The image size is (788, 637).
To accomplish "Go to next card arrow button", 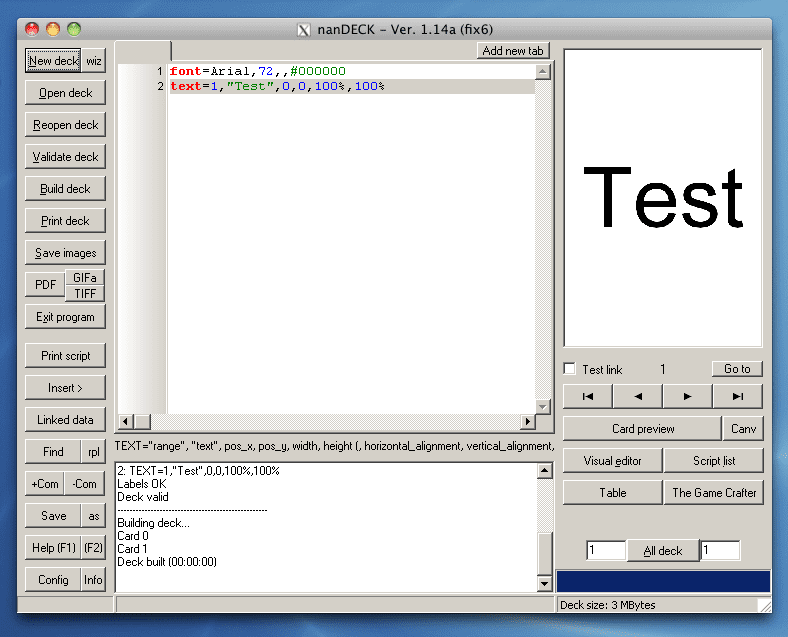I will 687,396.
